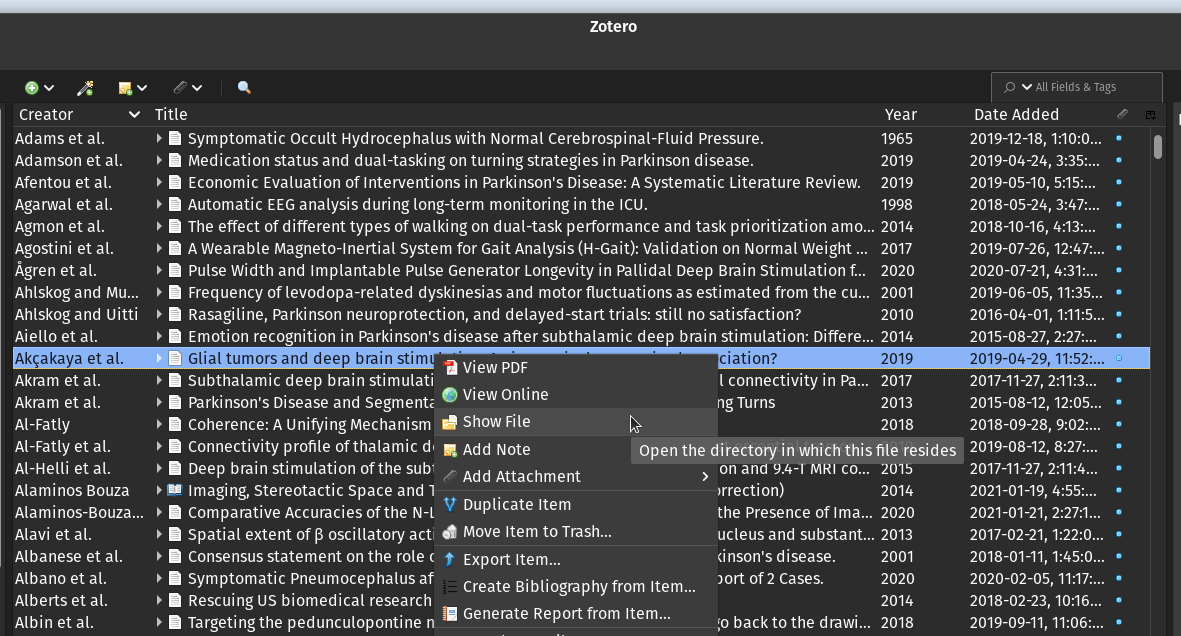
Task: Click the Move Item to Trash bin icon
Action: tap(450, 532)
